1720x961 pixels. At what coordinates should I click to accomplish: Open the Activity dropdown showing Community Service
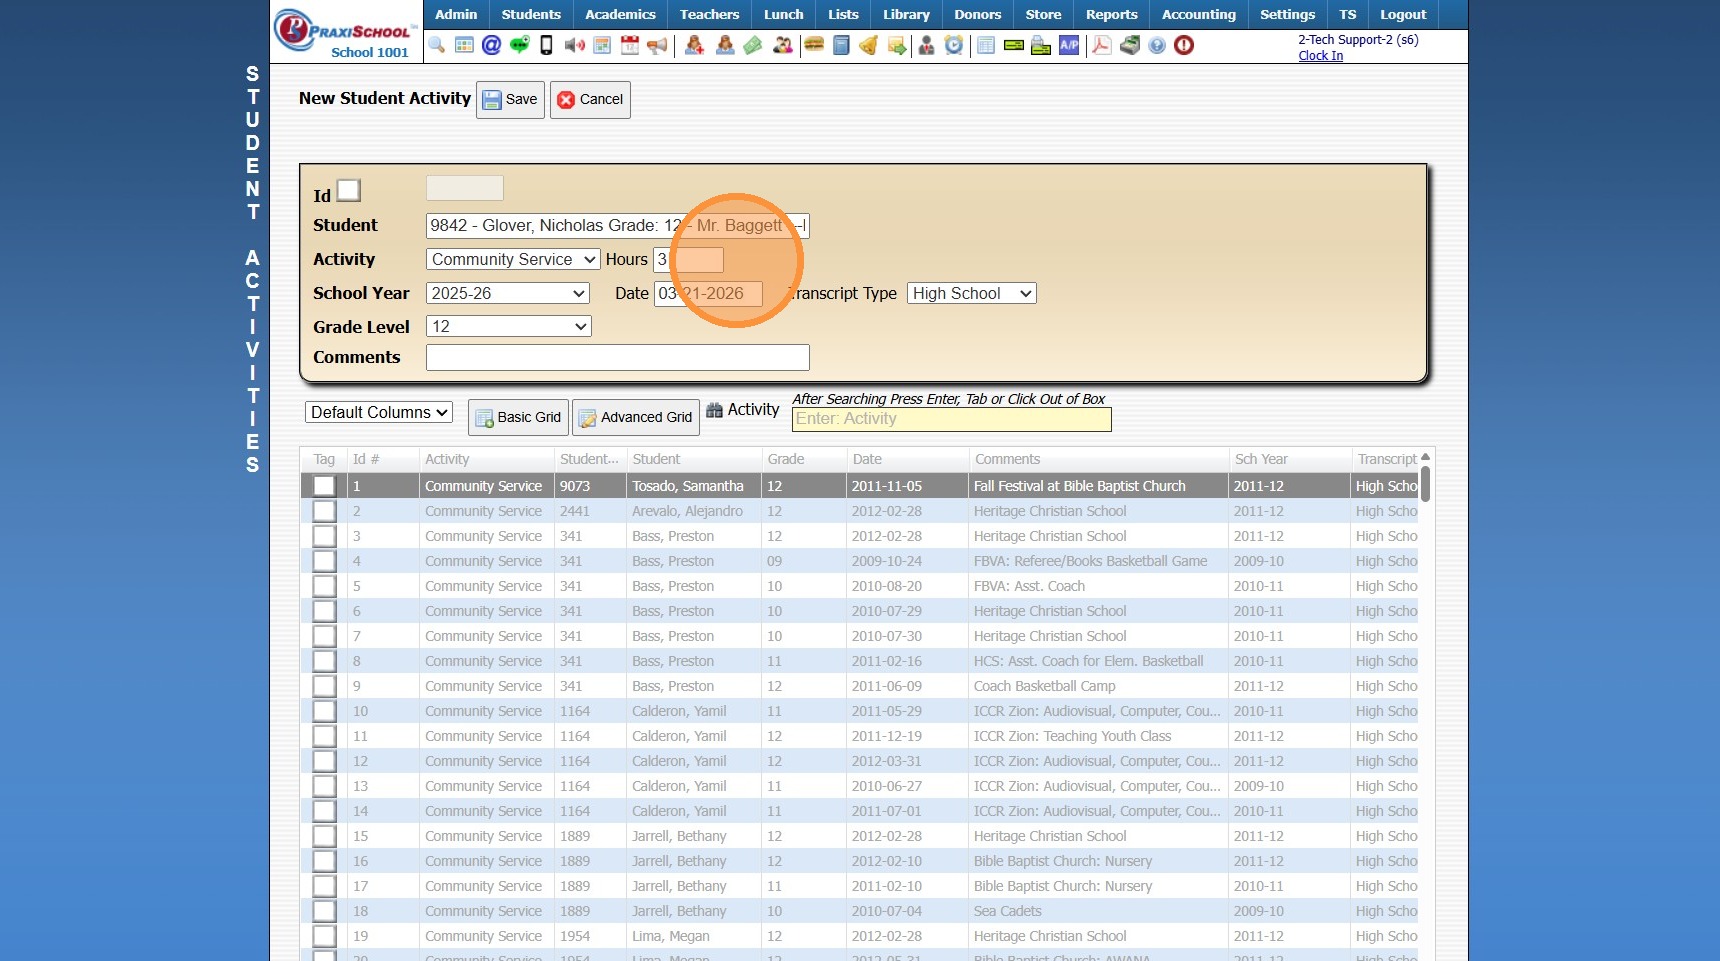click(512, 259)
